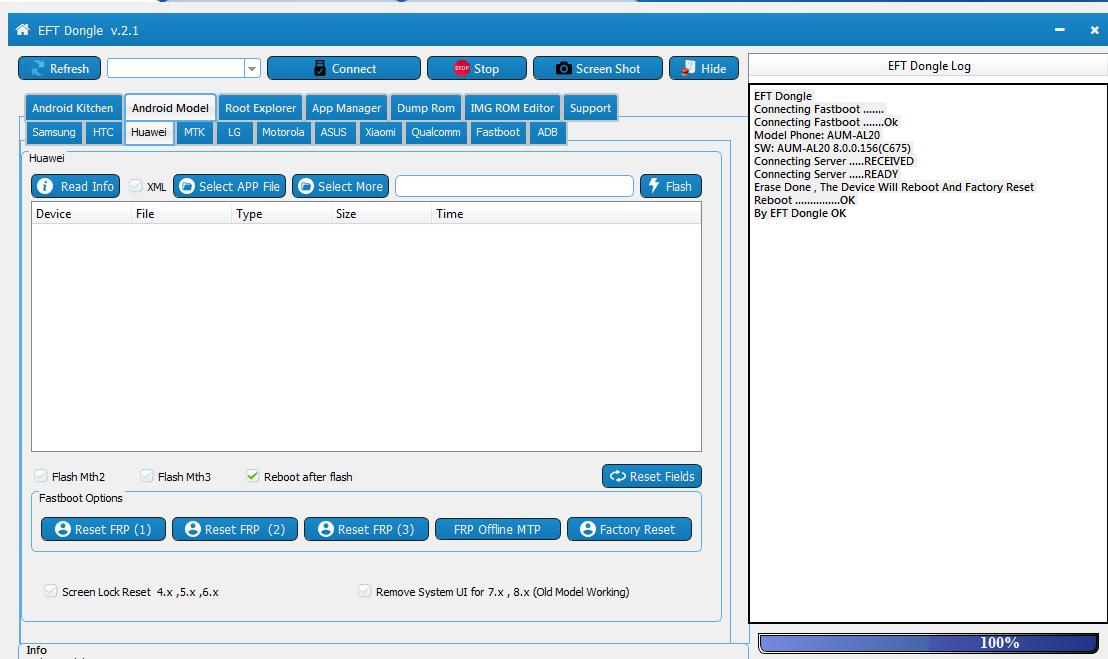Select the Fastboot tab

coord(497,132)
